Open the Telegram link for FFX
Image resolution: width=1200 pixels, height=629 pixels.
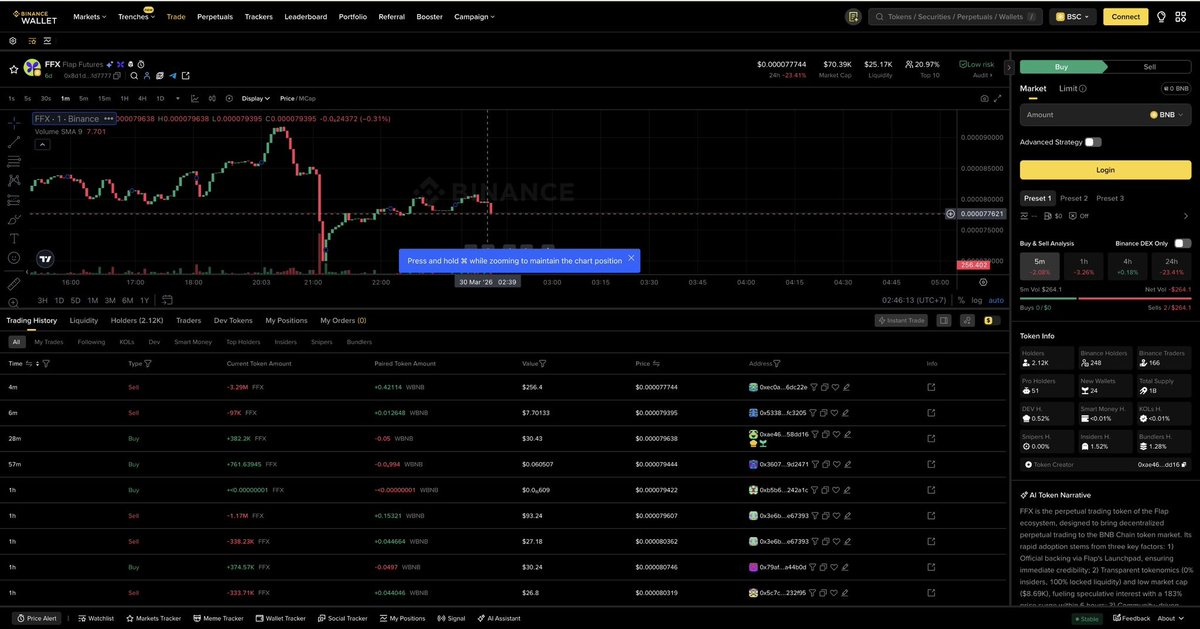tap(172, 76)
